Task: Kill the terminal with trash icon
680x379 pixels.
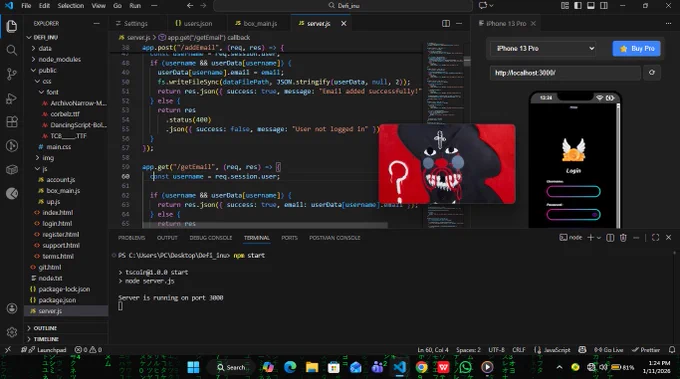Action: (623, 238)
